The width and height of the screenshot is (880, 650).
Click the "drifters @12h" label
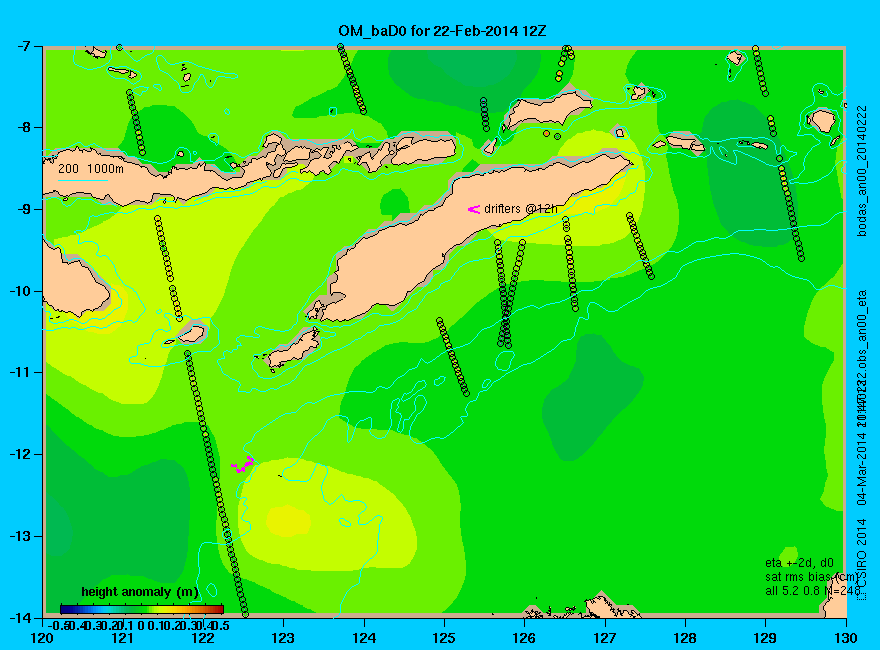point(521,209)
